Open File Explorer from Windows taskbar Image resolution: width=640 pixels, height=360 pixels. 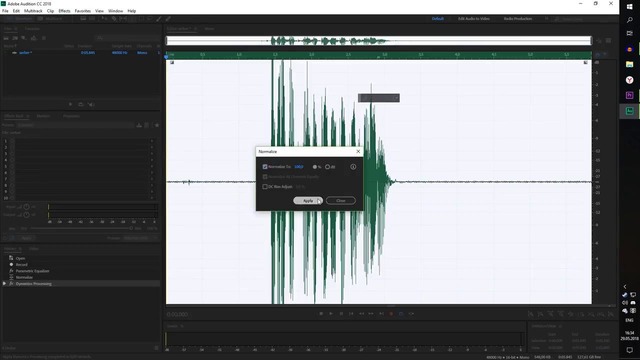pyautogui.click(x=629, y=64)
